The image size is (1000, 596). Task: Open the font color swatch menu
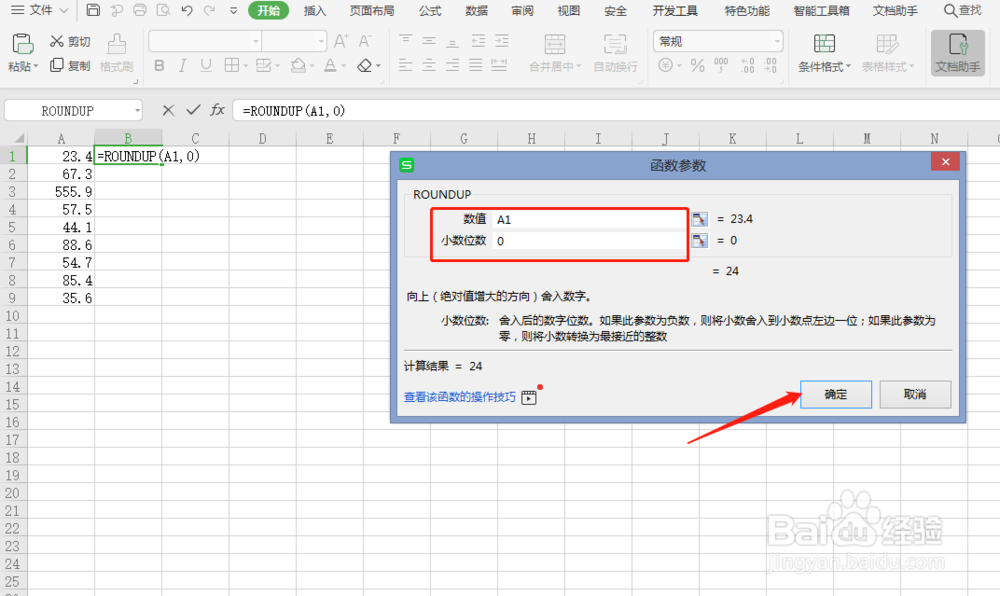[342, 64]
